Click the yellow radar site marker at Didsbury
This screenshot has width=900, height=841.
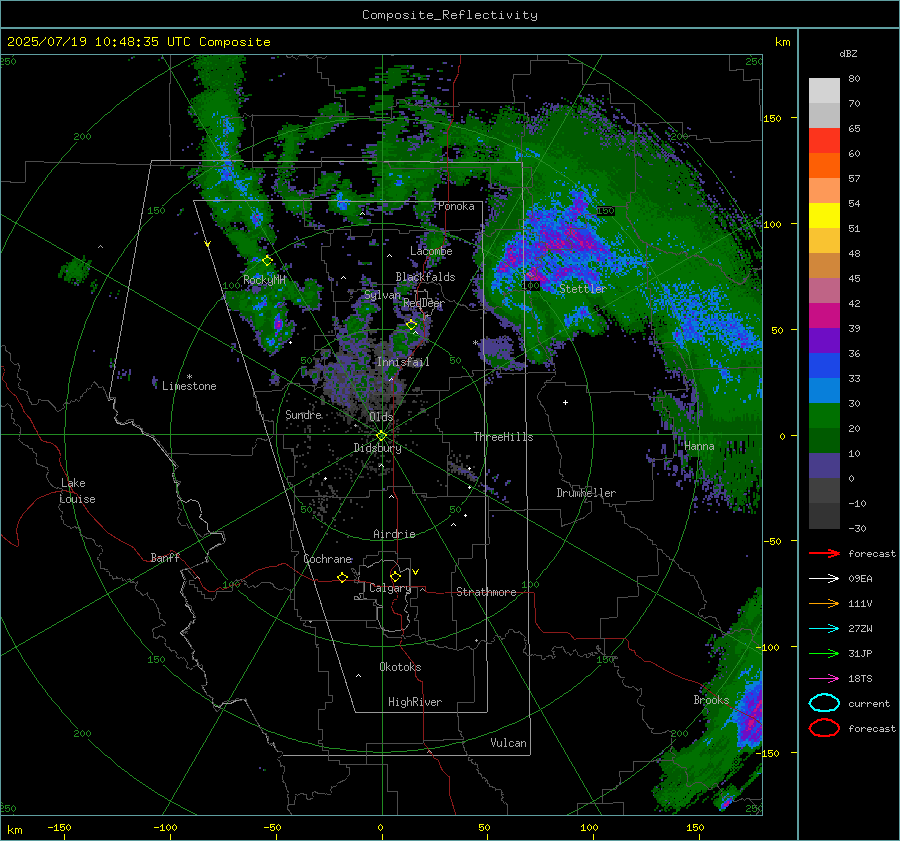pyautogui.click(x=381, y=436)
